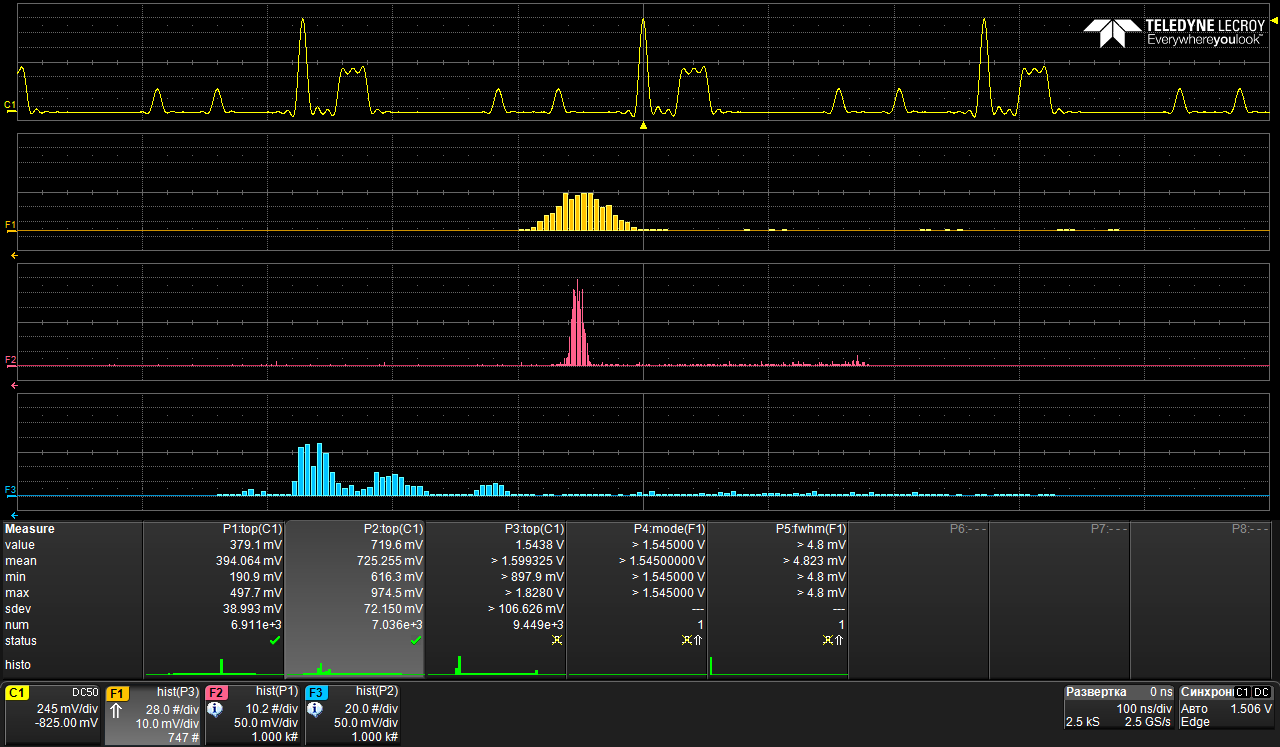The width and height of the screenshot is (1280, 747).
Task: Click the info icon in F3 descriptor
Action: tap(315, 710)
